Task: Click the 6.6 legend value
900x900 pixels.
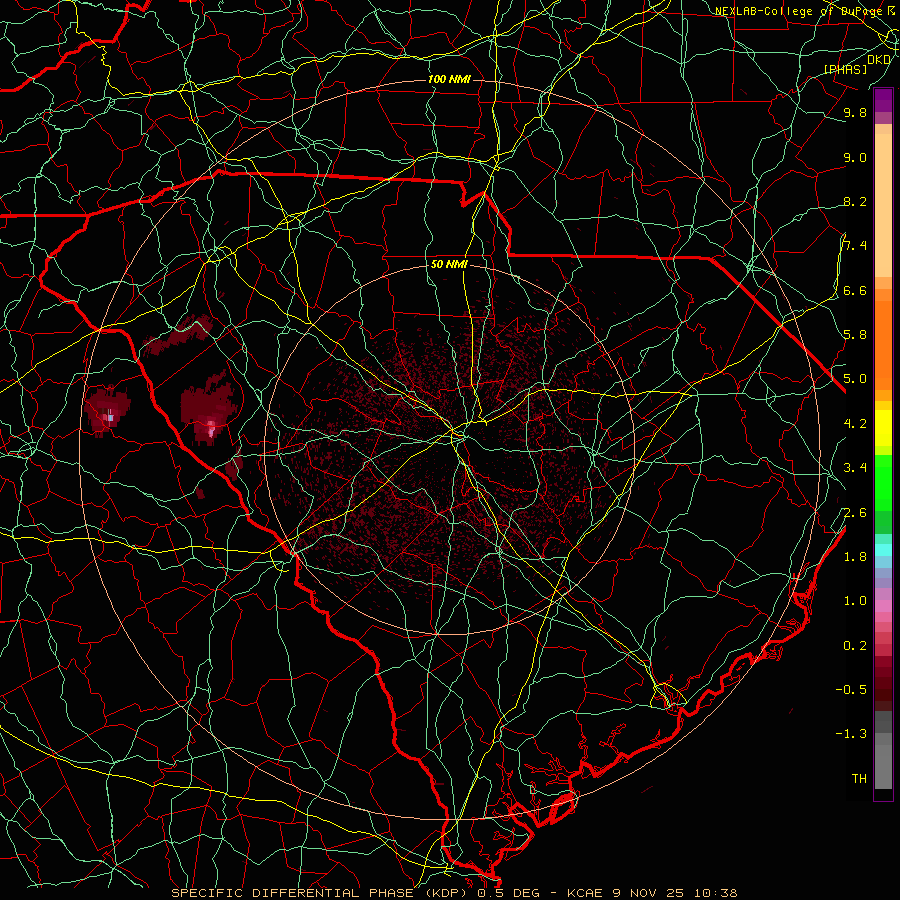Action: point(855,290)
